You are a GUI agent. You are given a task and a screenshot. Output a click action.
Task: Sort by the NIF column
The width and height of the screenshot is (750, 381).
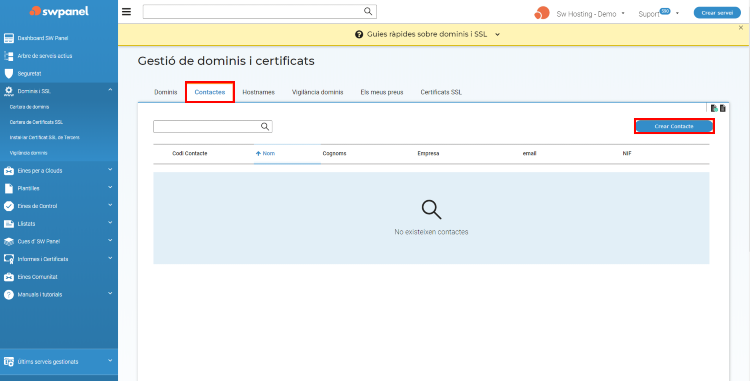pos(627,153)
